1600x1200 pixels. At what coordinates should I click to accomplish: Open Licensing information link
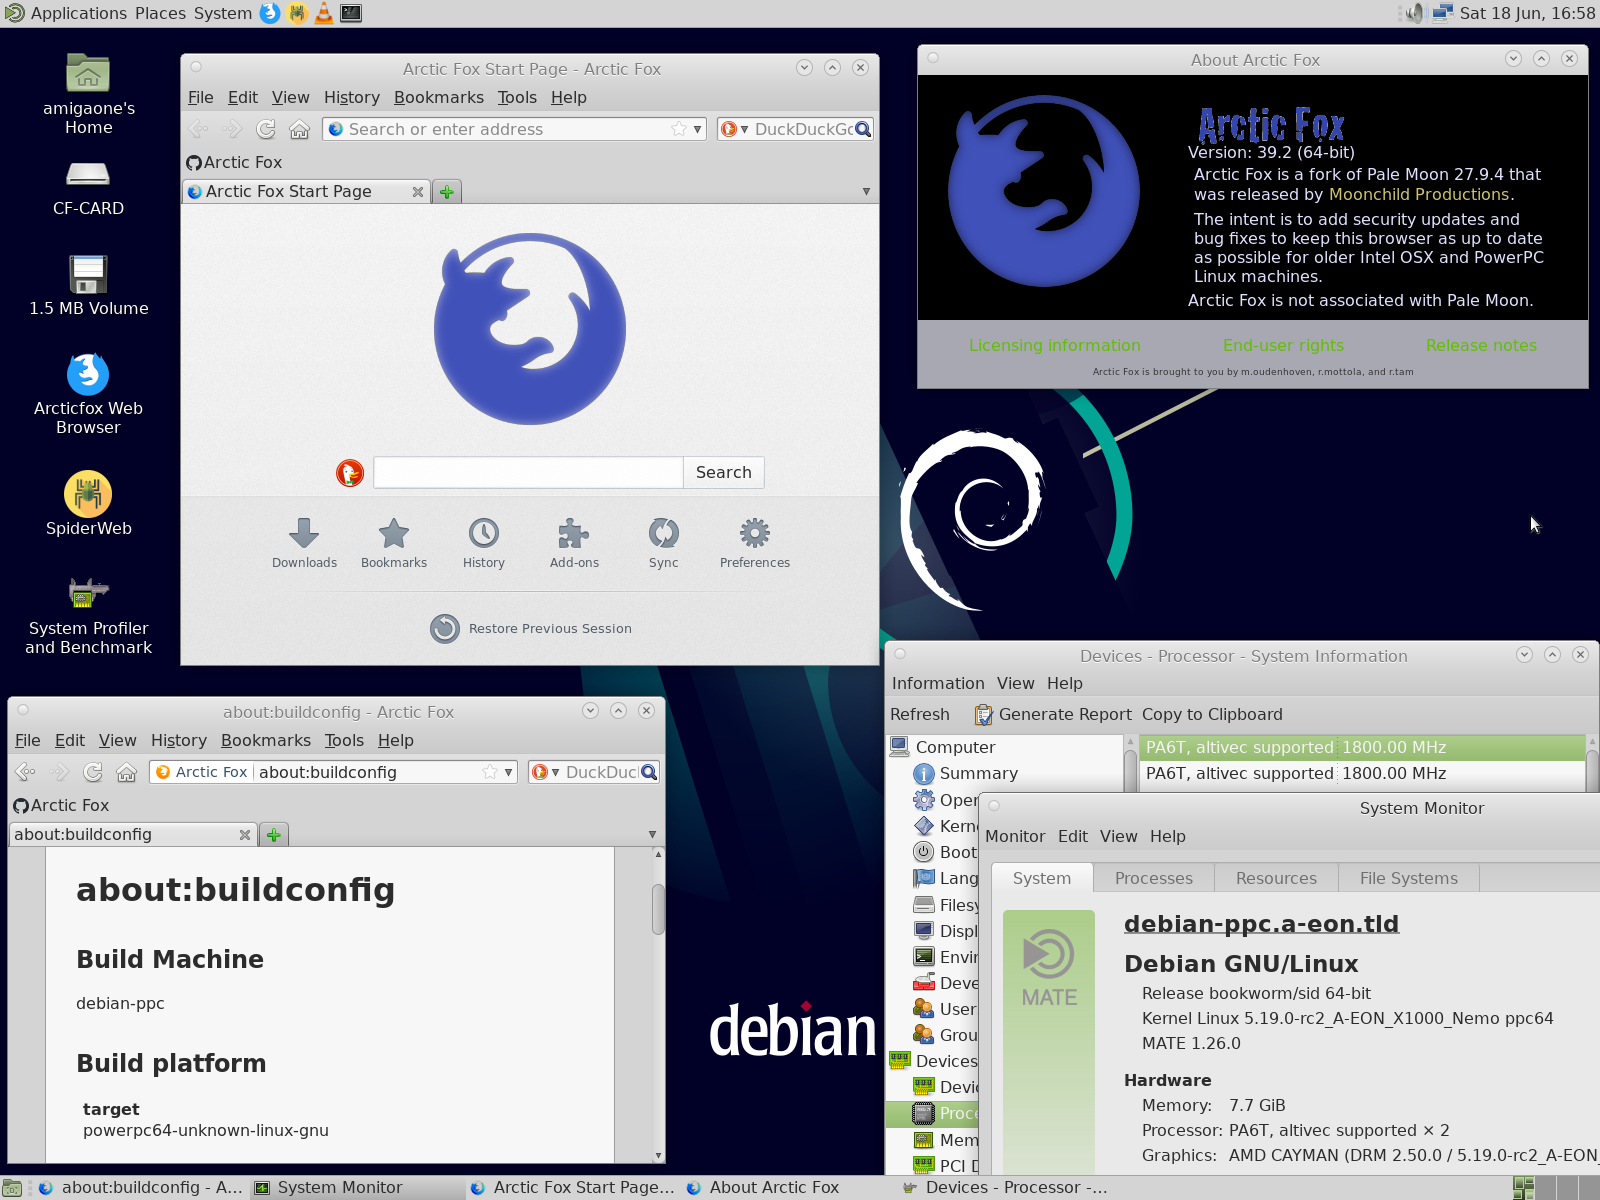coord(1054,345)
